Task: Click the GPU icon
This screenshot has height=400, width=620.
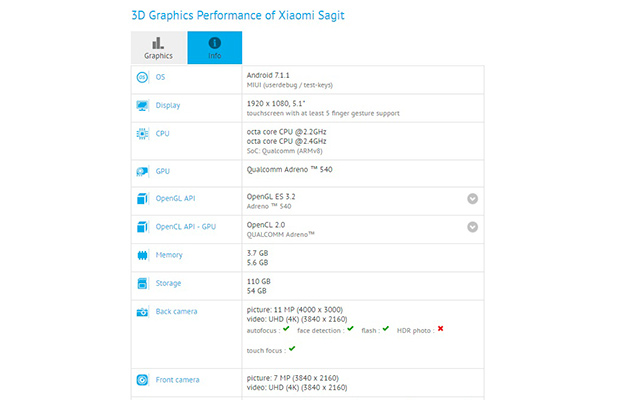Action: tap(141, 171)
